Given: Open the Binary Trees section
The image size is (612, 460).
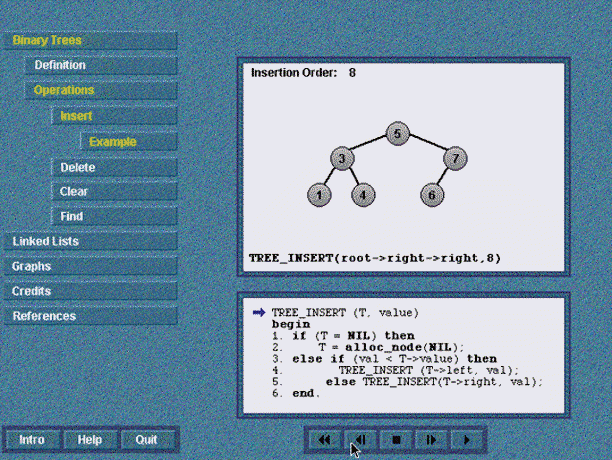Looking at the screenshot, I should [90, 40].
